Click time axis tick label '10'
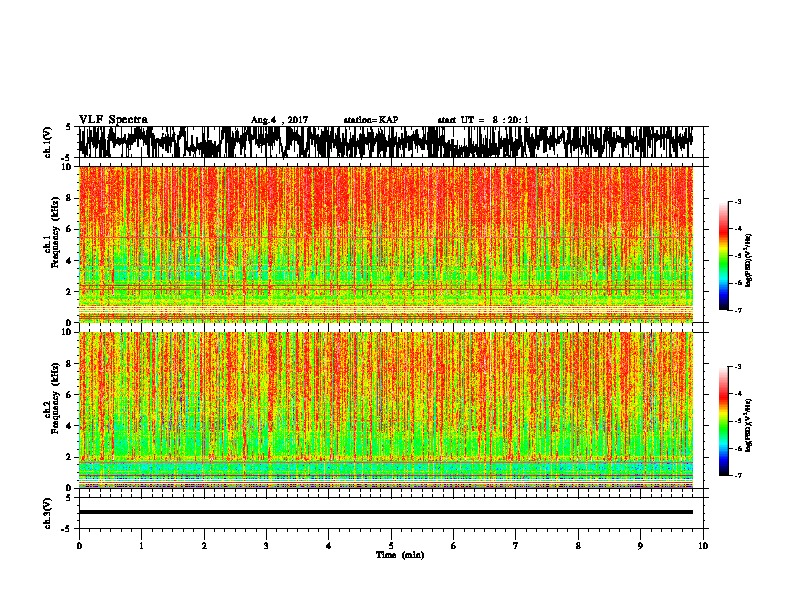 click(703, 546)
